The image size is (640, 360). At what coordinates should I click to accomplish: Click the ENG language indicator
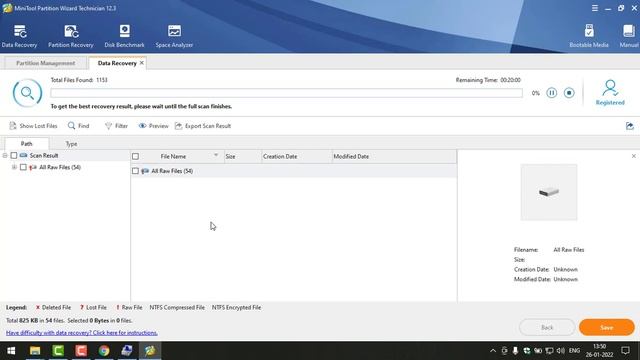click(x=574, y=351)
